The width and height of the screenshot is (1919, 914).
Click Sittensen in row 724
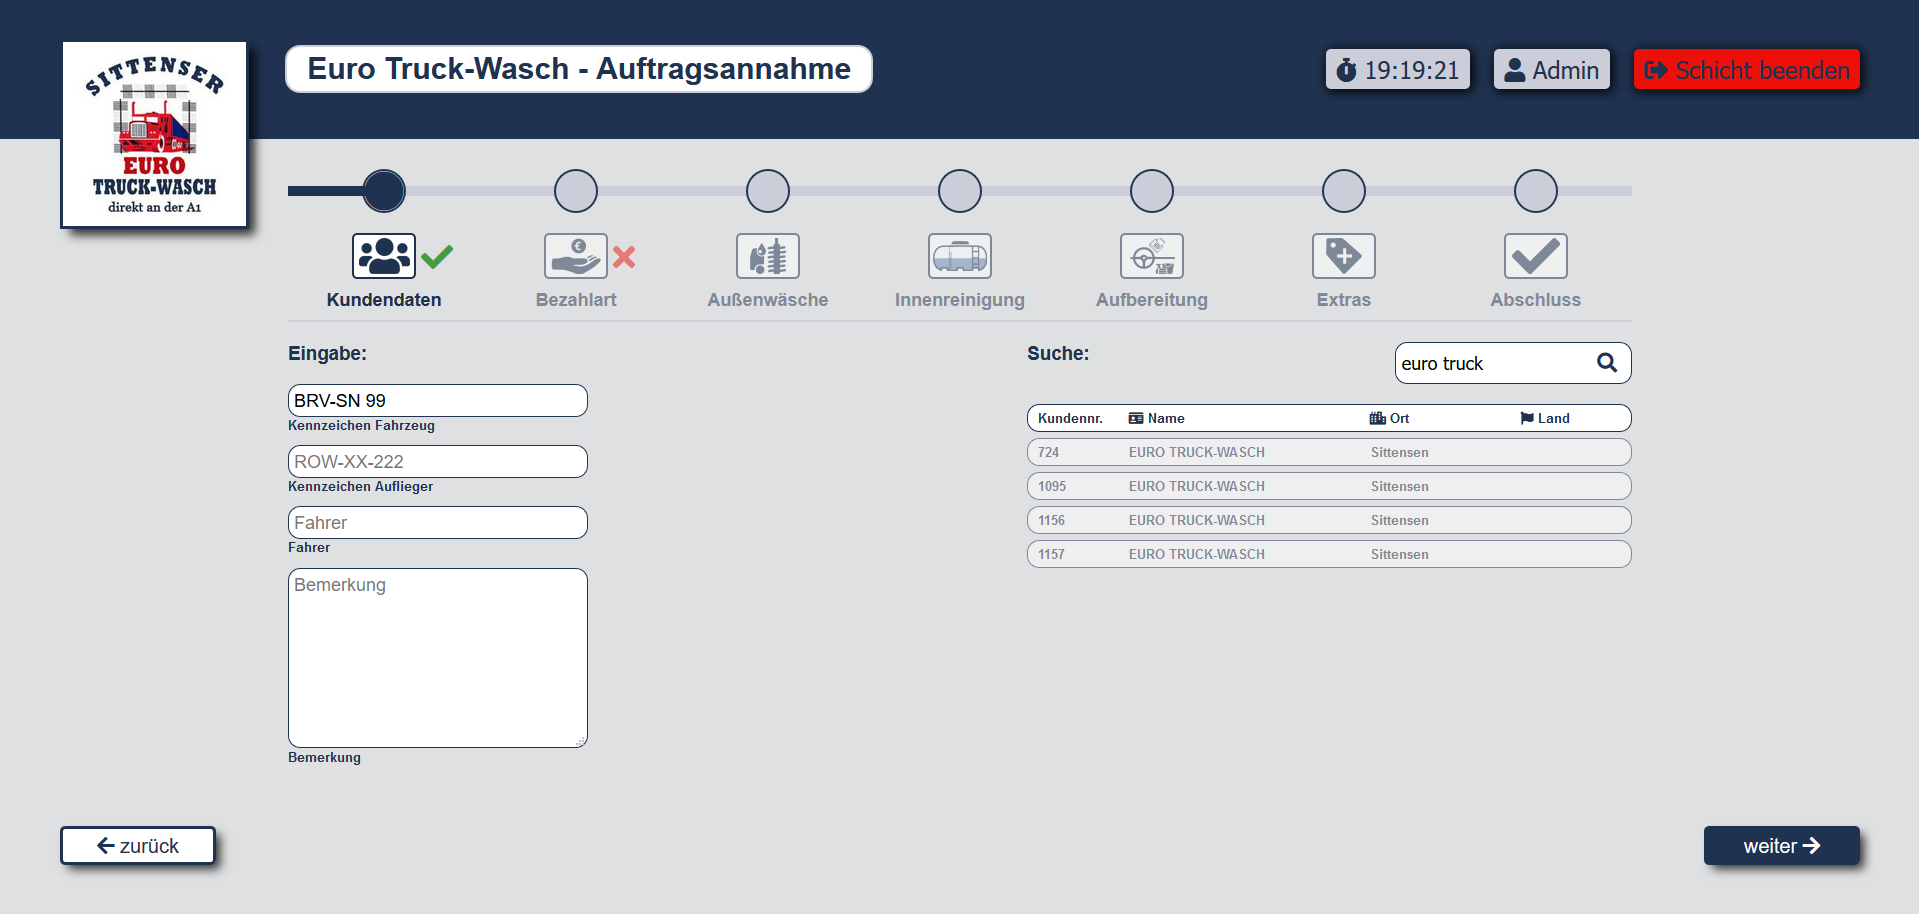tap(1399, 452)
